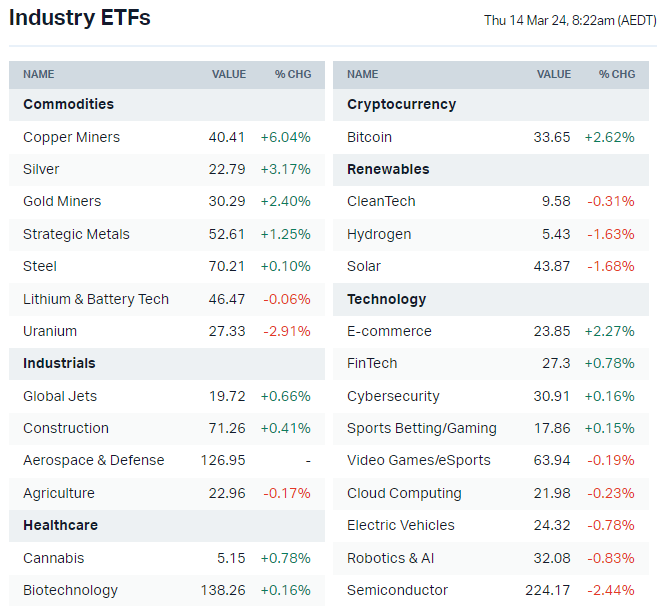The width and height of the screenshot is (666, 606).
Task: Sort left table by % CHG header
Action: click(293, 74)
